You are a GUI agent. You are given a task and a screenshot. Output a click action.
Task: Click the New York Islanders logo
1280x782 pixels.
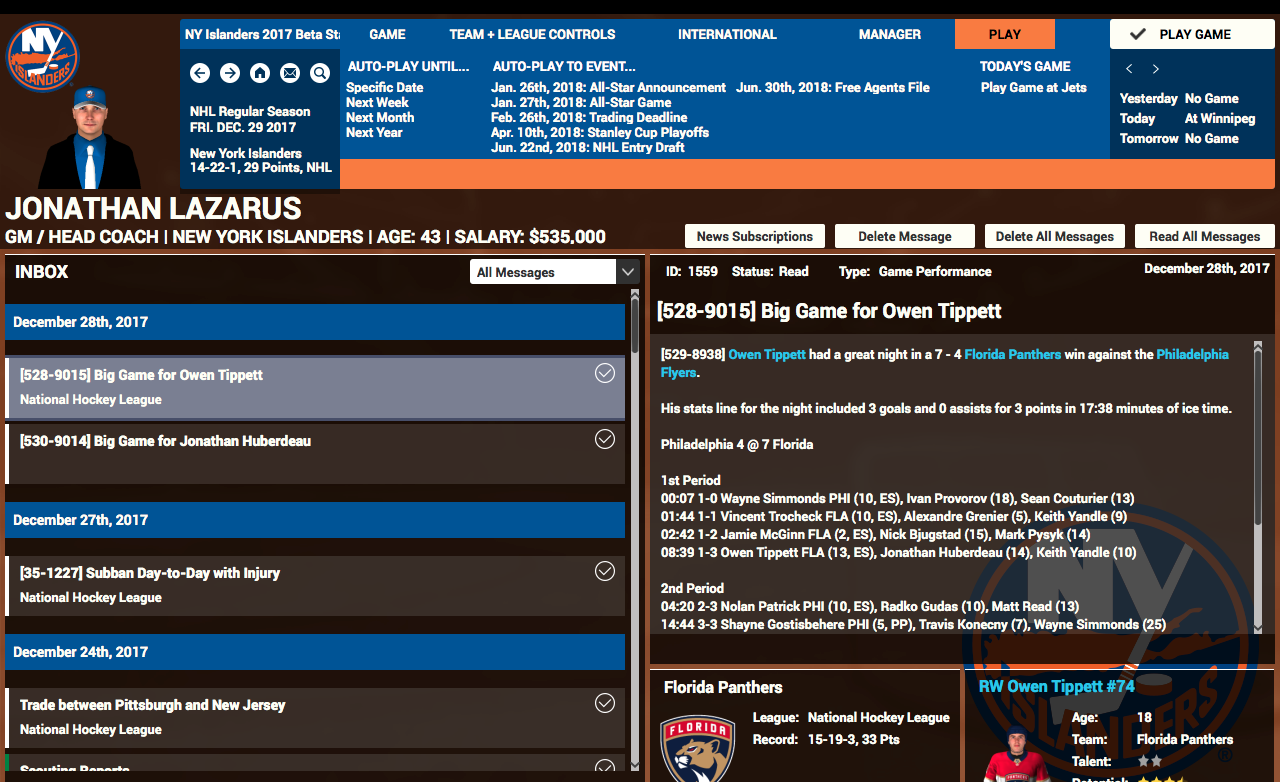tap(43, 57)
